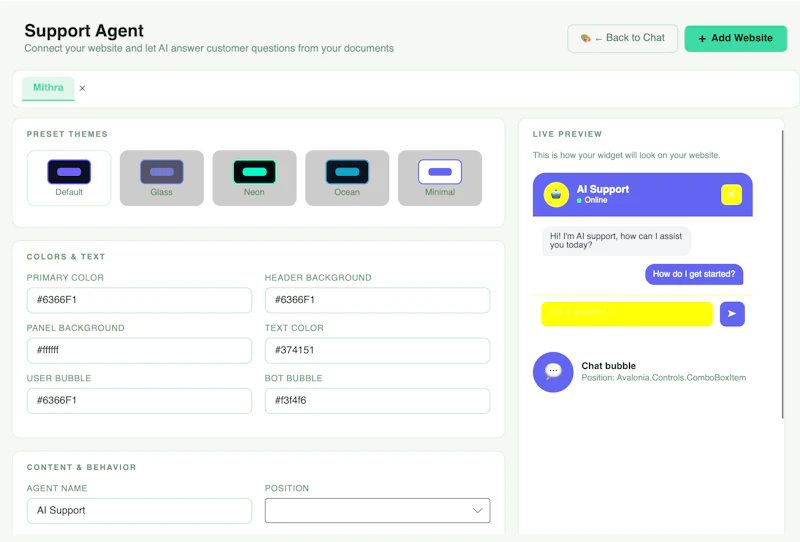Screen dimensions: 800x542
Task: Click the 'Support Agent' page heading
Action: 84,31
